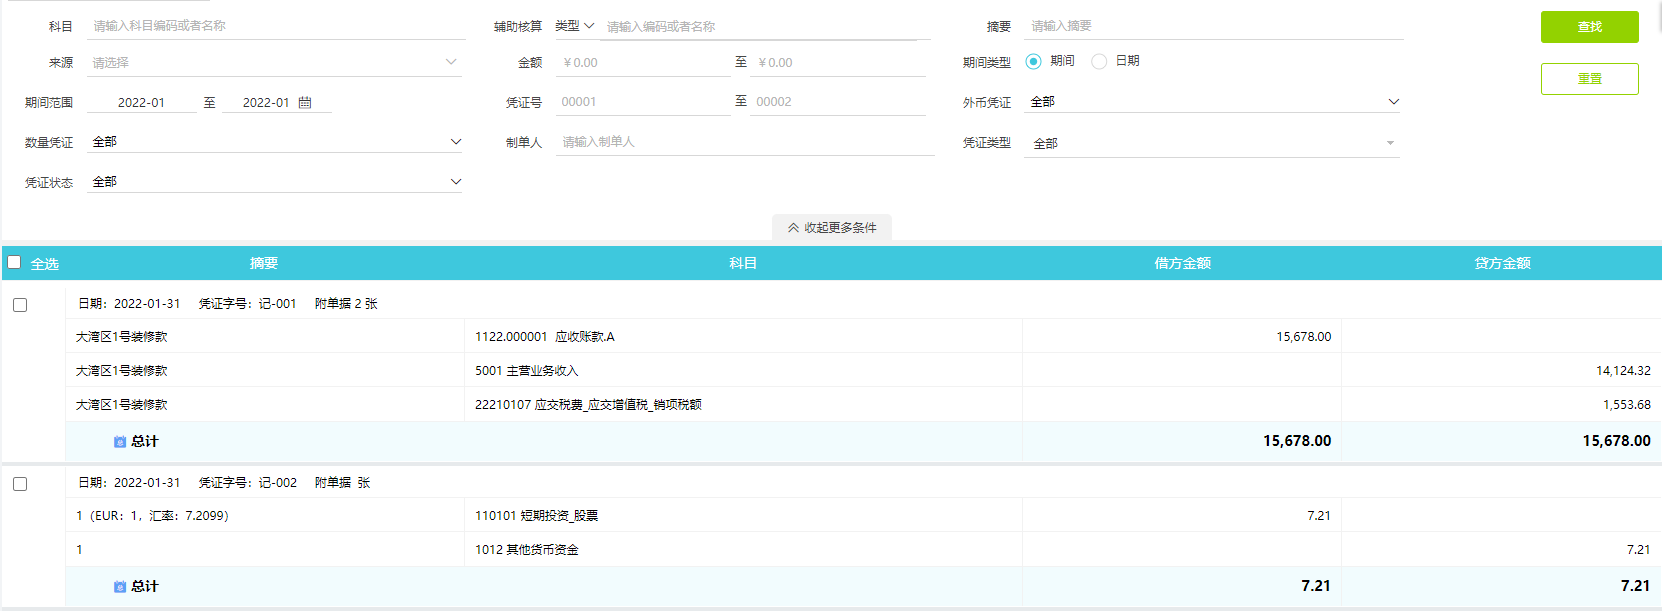This screenshot has height=611, width=1662.
Task: Click the 总计 icon in voucher 记-001
Action: click(120, 442)
